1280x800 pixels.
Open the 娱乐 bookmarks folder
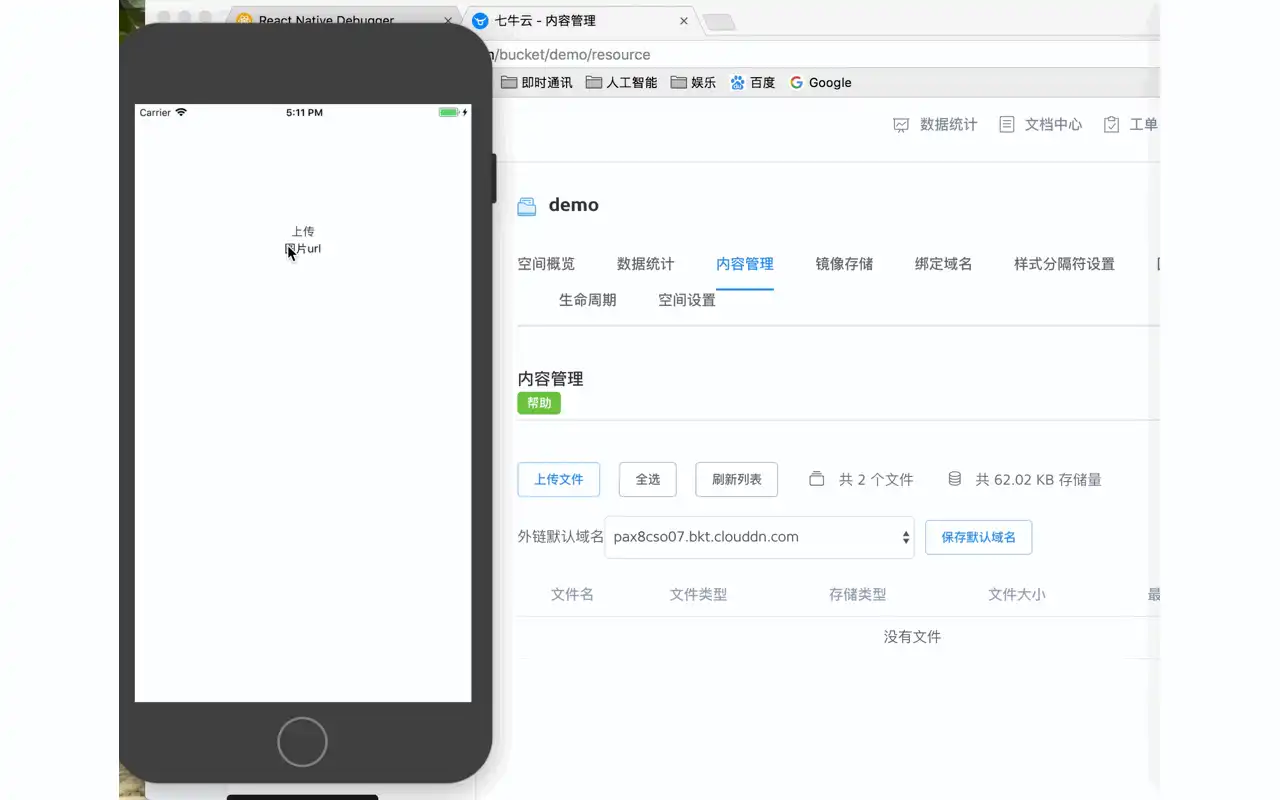point(693,83)
